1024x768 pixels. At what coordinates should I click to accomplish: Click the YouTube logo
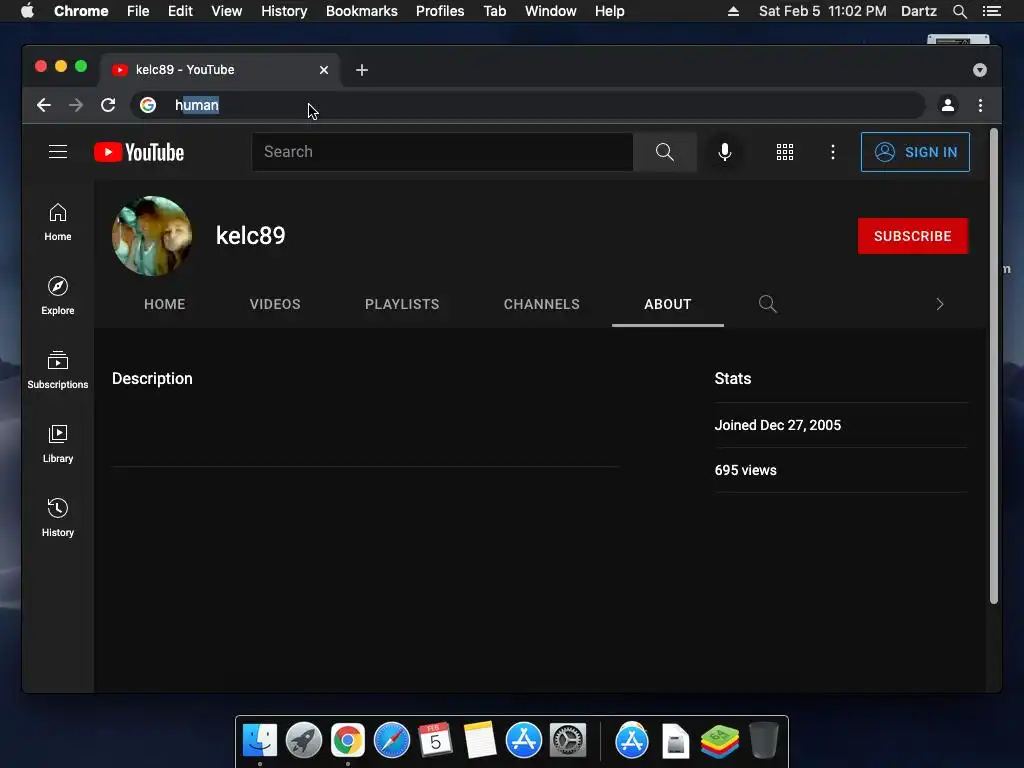(x=139, y=152)
